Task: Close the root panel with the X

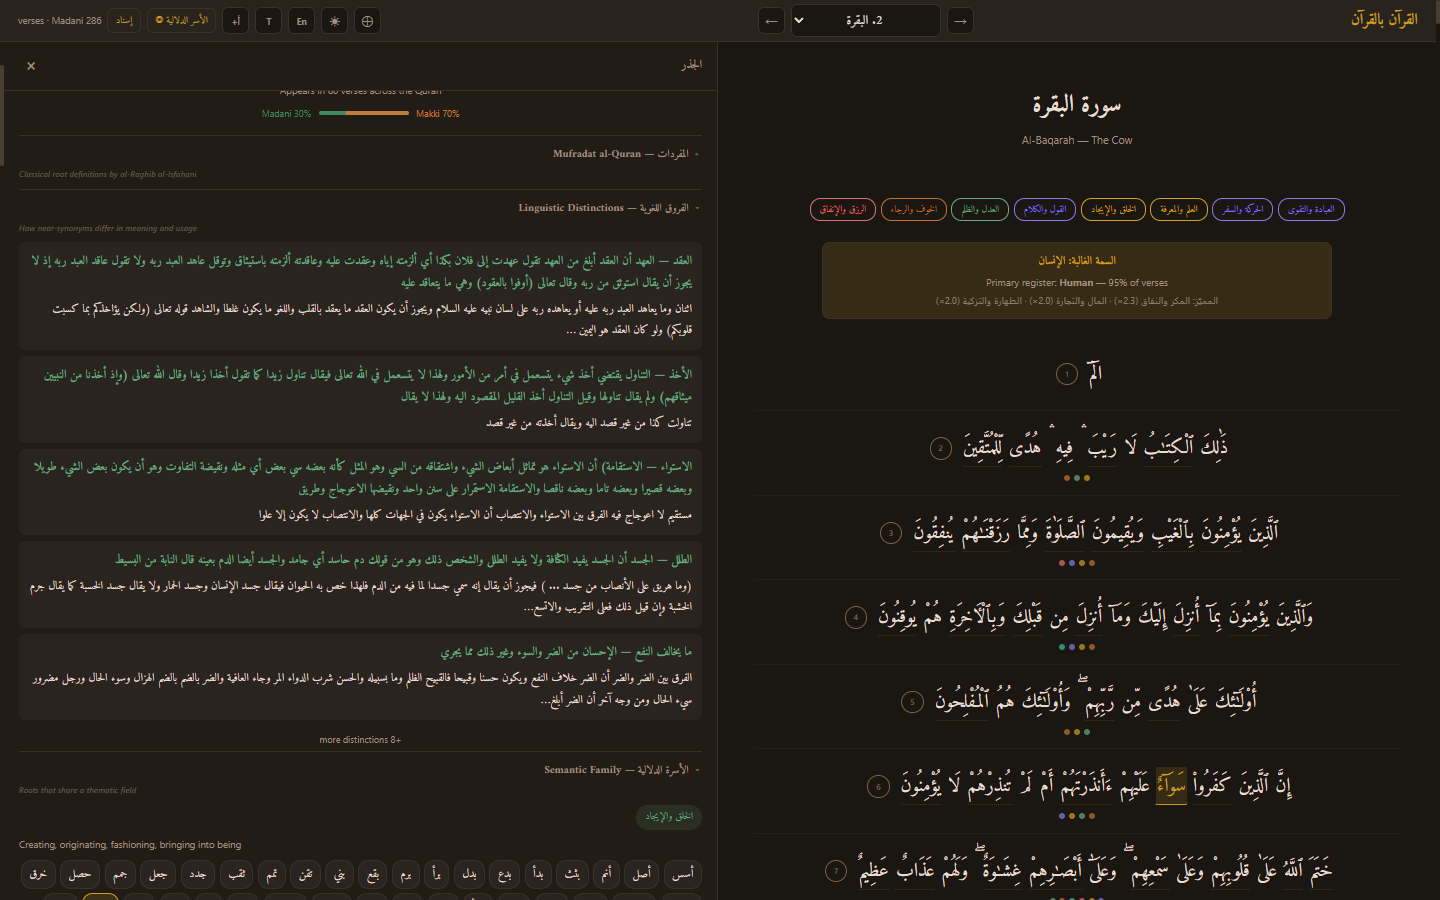Action: tap(31, 66)
